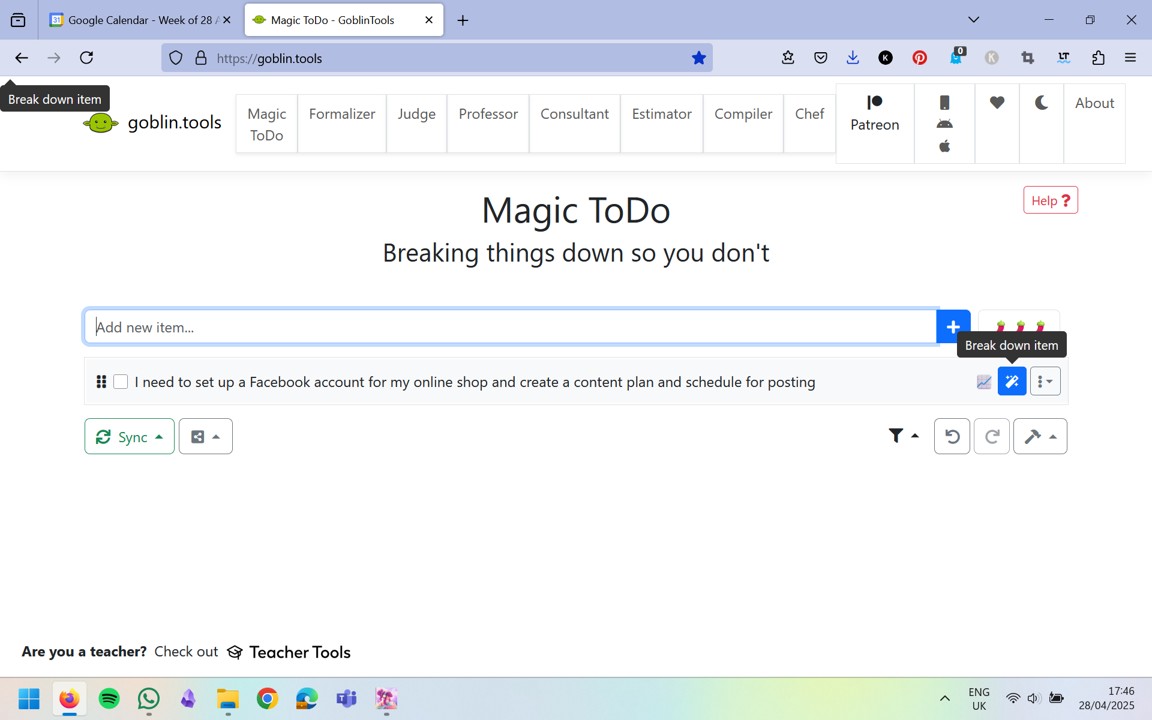The height and width of the screenshot is (720, 1152).
Task: Click the estimate chart icon on the task
Action: [x=984, y=381]
